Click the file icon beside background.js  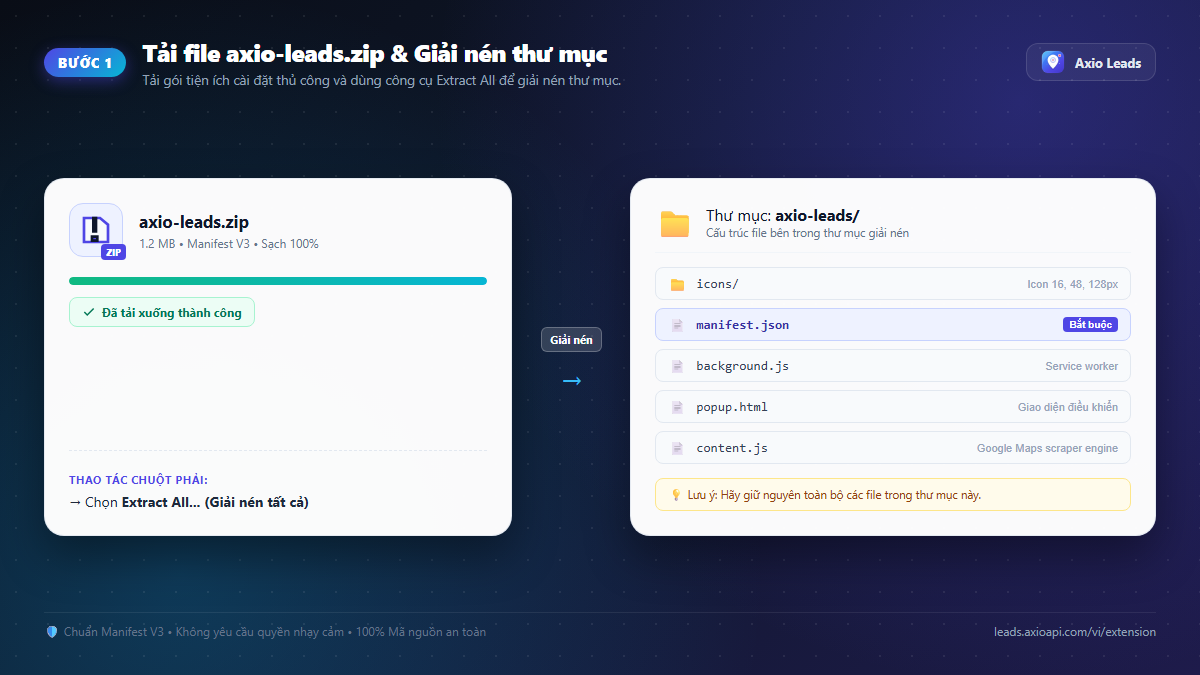tap(677, 366)
